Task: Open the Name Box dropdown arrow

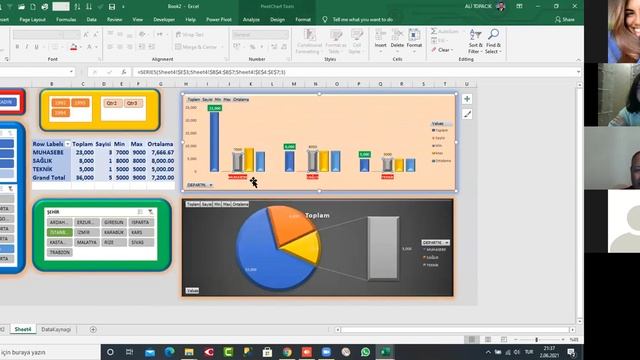Action: point(71,72)
